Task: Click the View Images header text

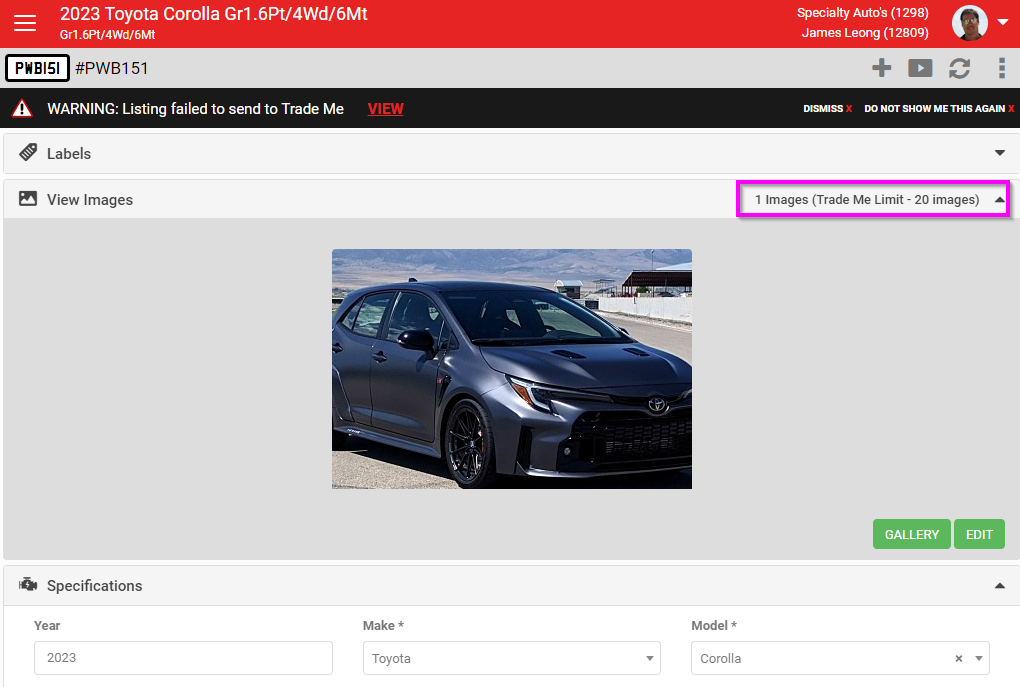Action: (x=90, y=200)
